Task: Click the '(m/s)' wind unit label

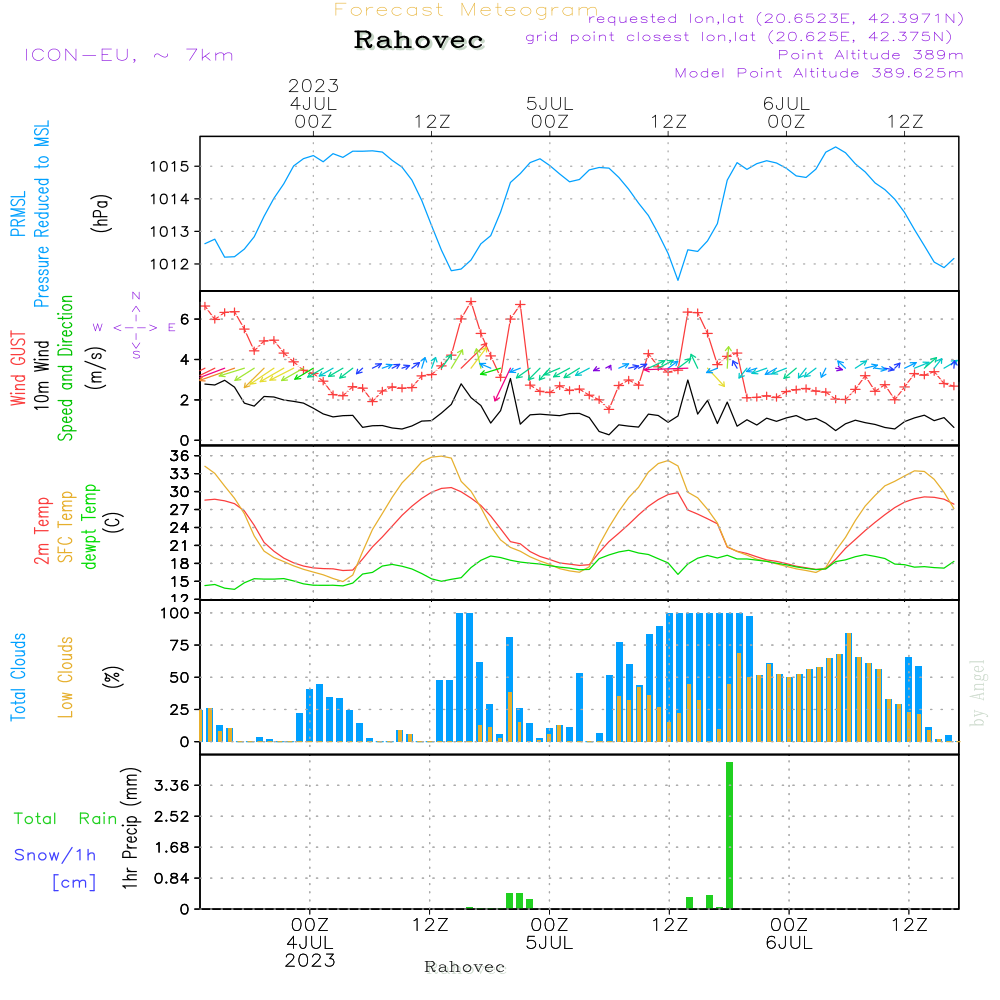Action: point(97,368)
